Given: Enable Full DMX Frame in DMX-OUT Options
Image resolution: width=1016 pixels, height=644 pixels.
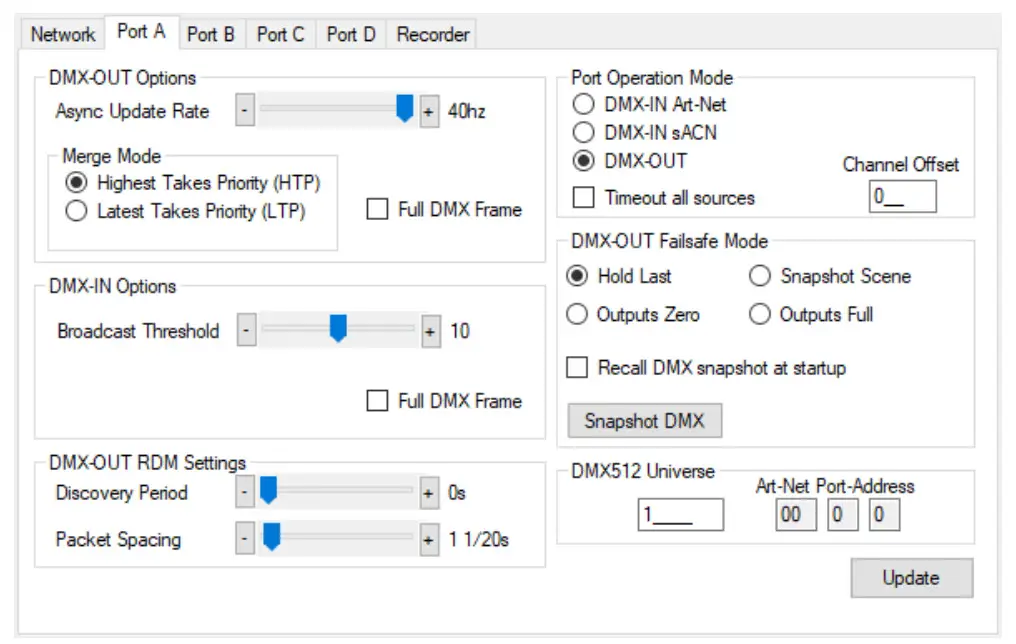Looking at the screenshot, I should (x=377, y=209).
